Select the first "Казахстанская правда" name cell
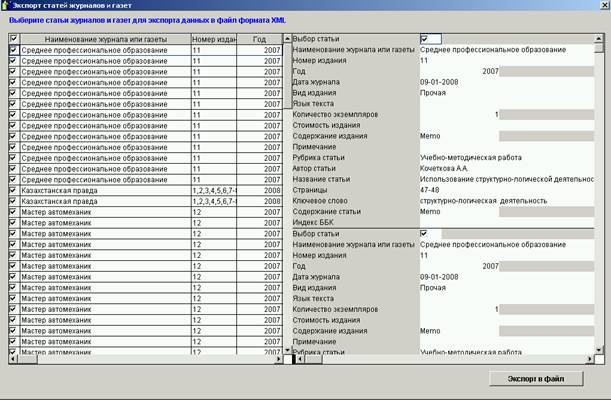 coord(106,190)
